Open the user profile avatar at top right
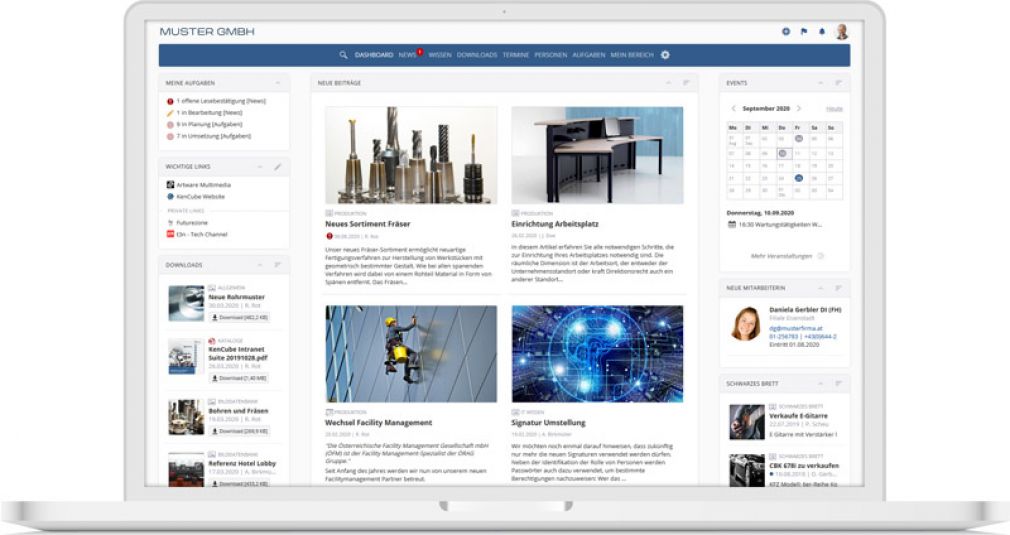The image size is (1010, 535). [x=842, y=32]
